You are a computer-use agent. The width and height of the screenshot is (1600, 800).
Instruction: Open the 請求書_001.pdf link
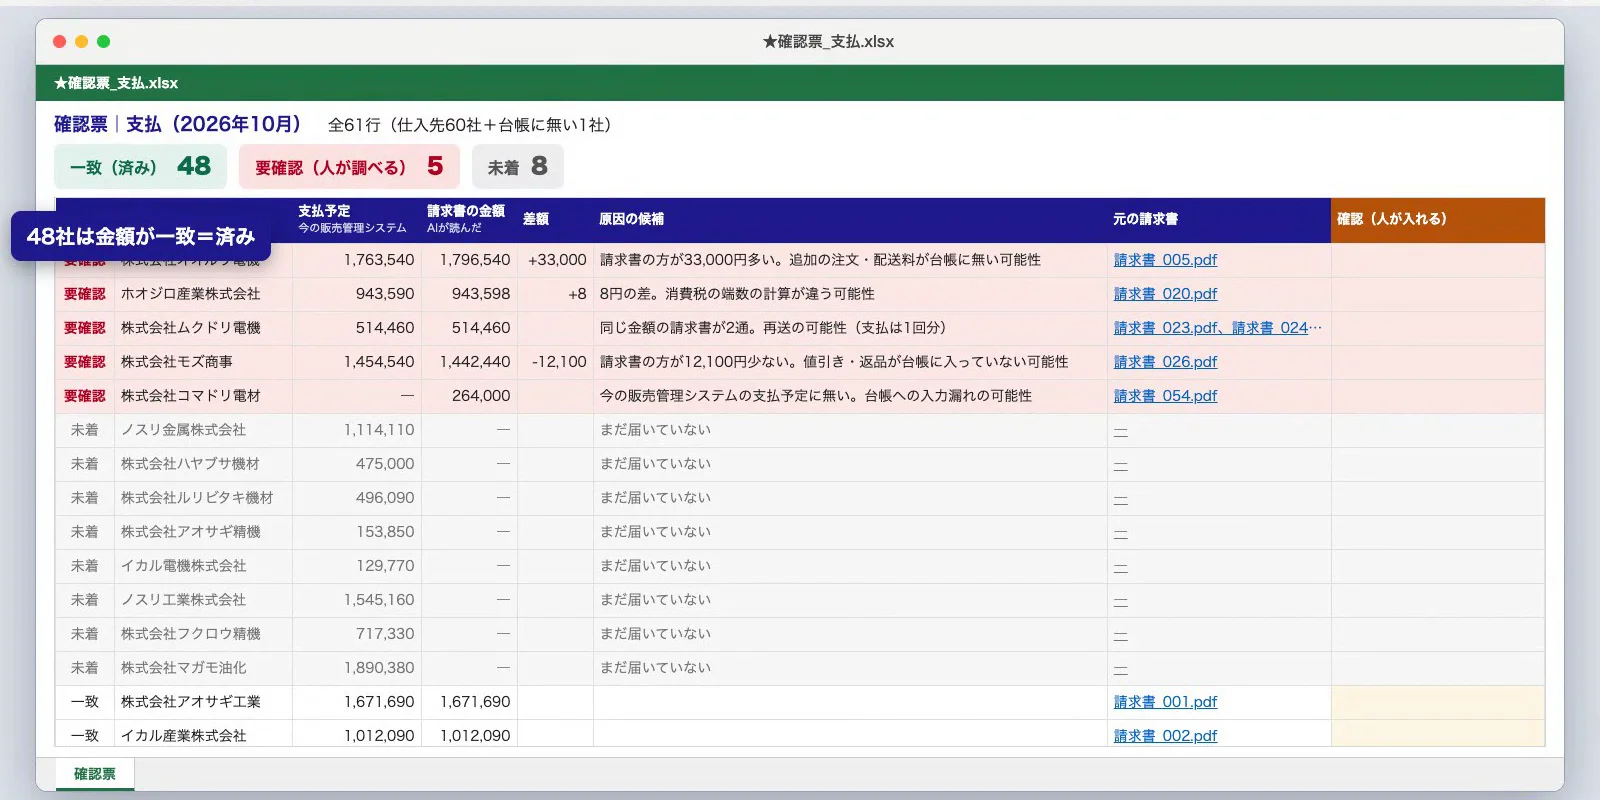[1165, 702]
